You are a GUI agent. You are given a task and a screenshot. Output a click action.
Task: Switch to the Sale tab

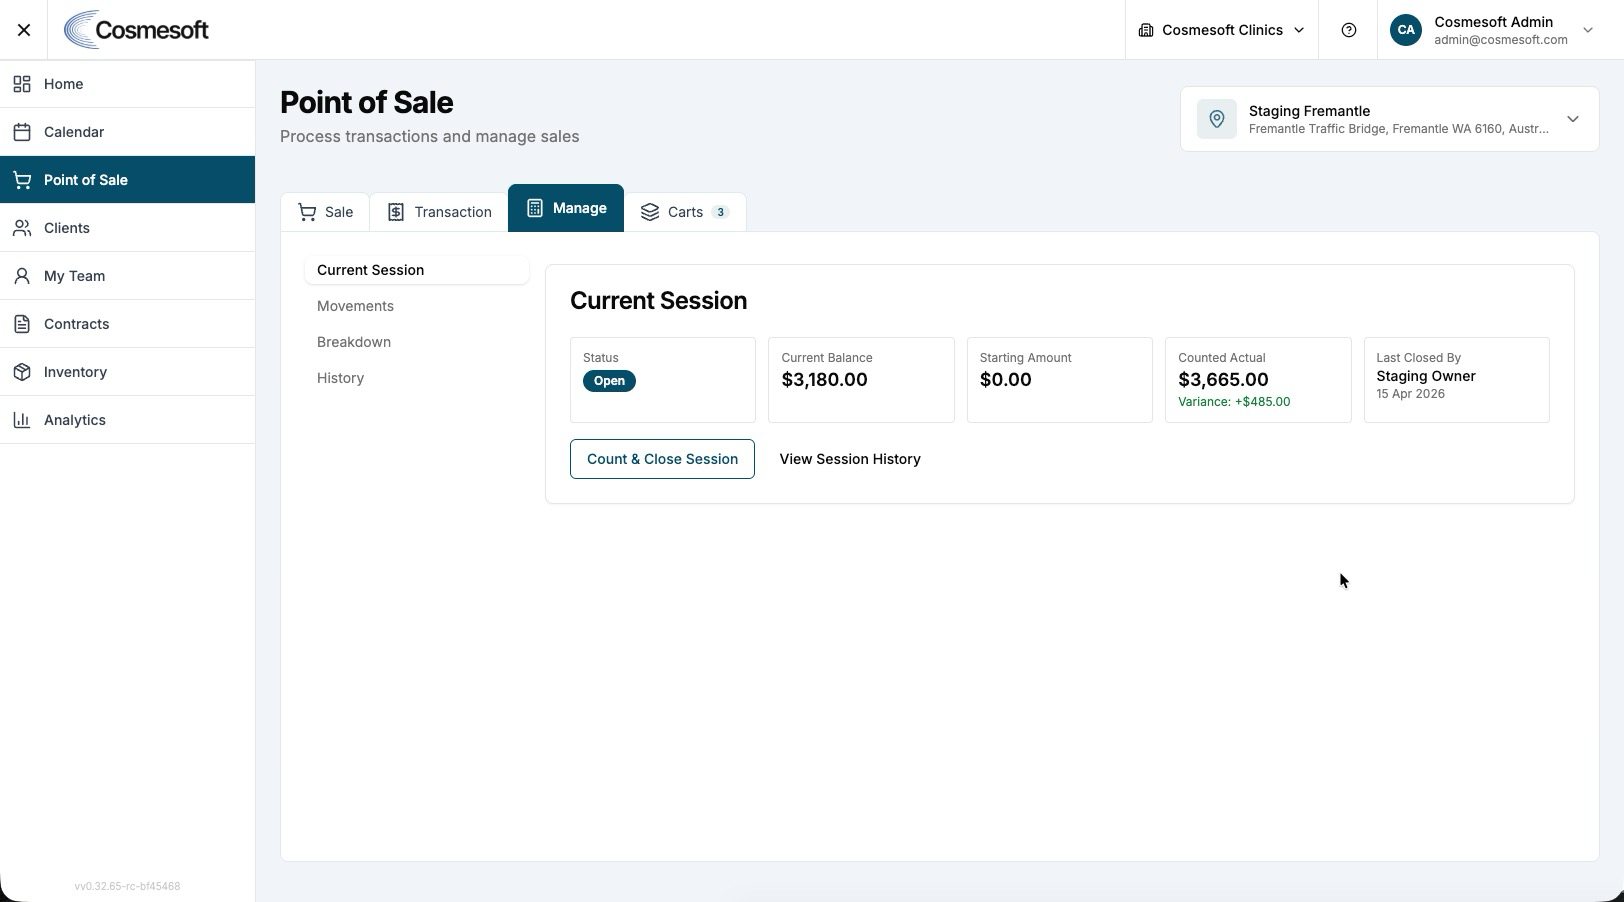[326, 212]
